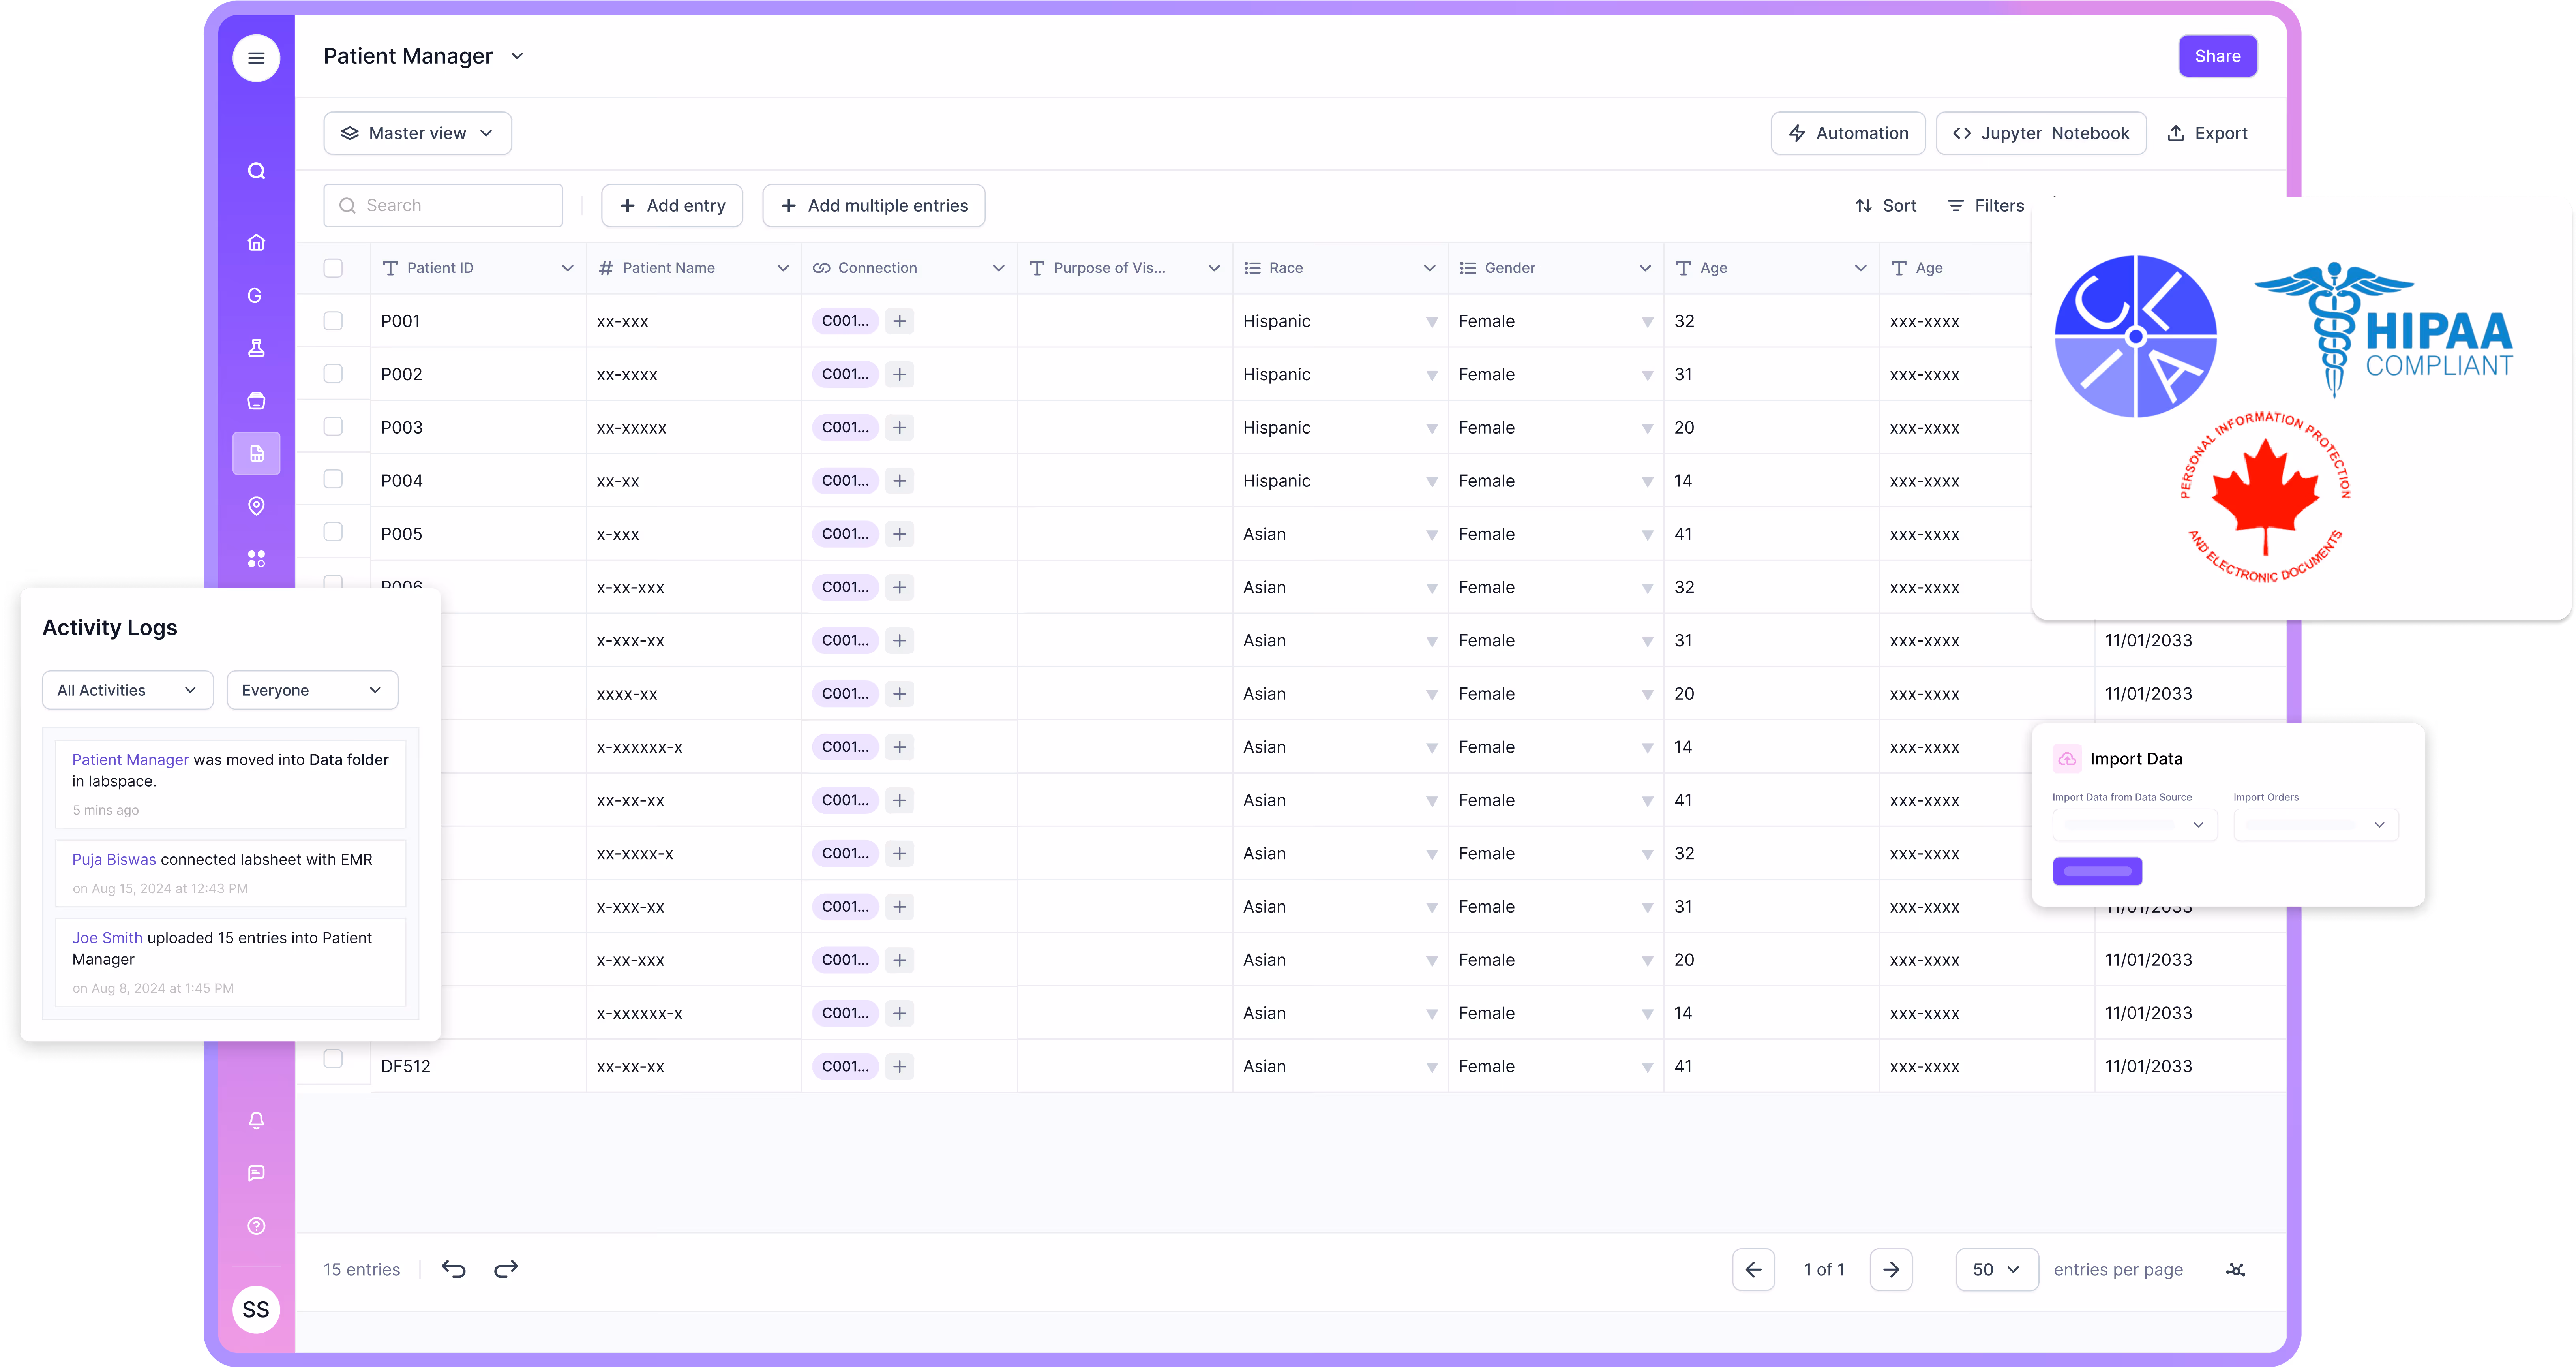Open the 50 entries per page dropdown
2576x1367 pixels.
point(1996,1269)
